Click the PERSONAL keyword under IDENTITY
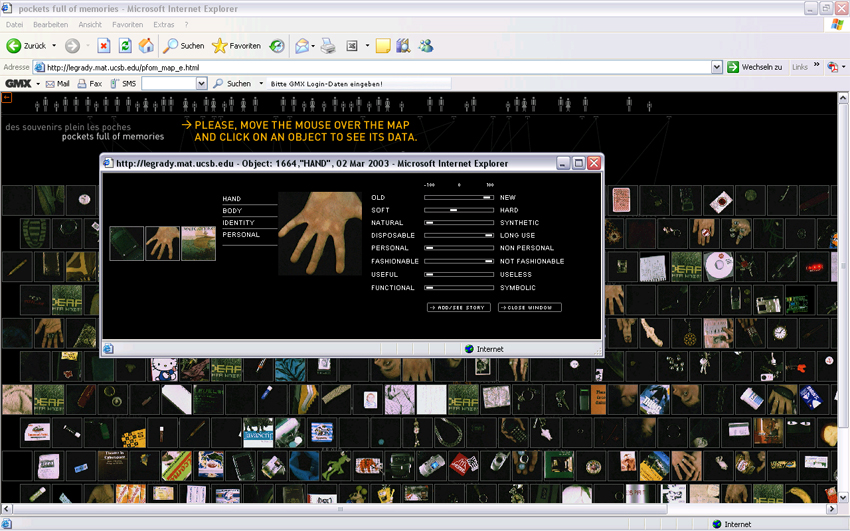 point(241,235)
